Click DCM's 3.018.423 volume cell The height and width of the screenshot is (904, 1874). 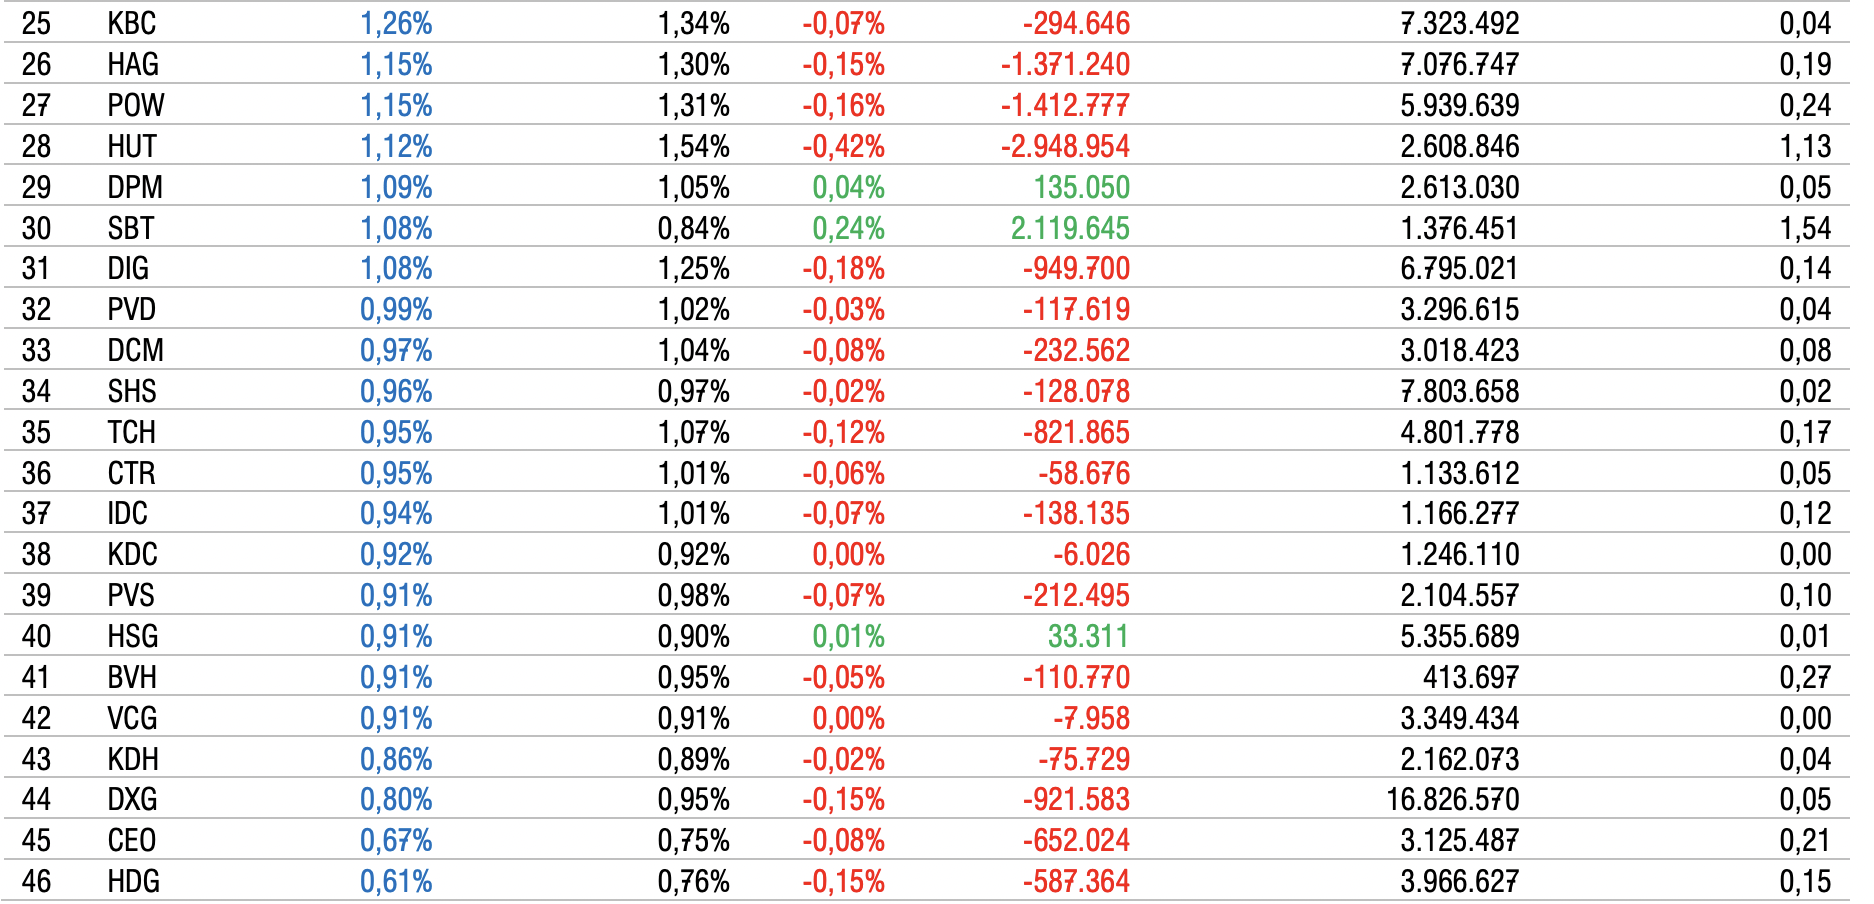click(x=1459, y=350)
